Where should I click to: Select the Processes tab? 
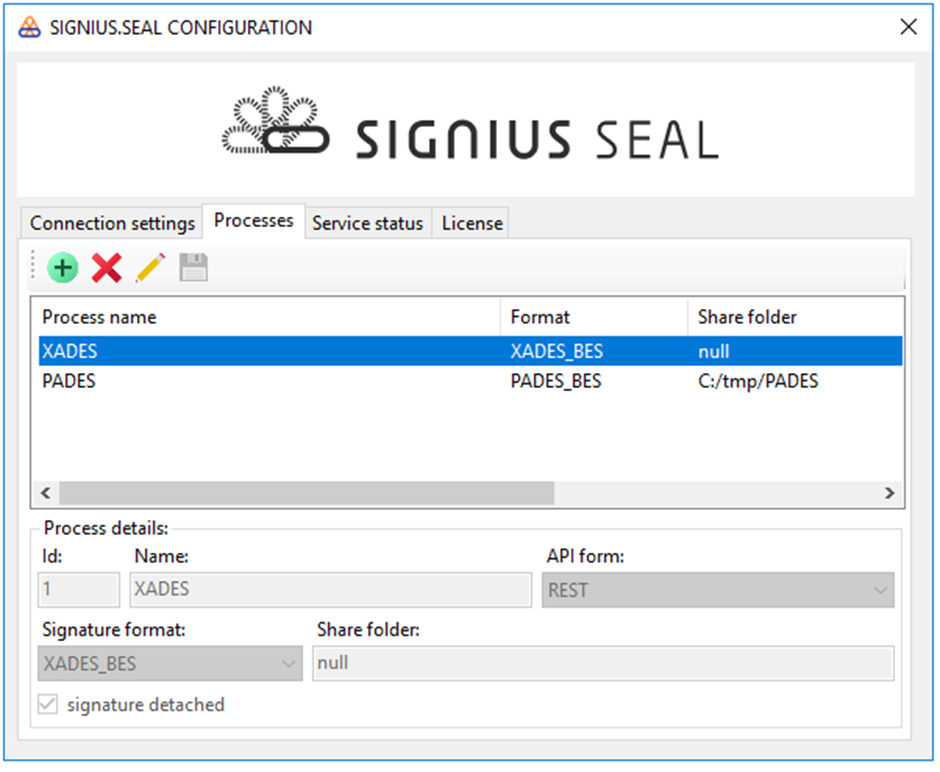[254, 220]
